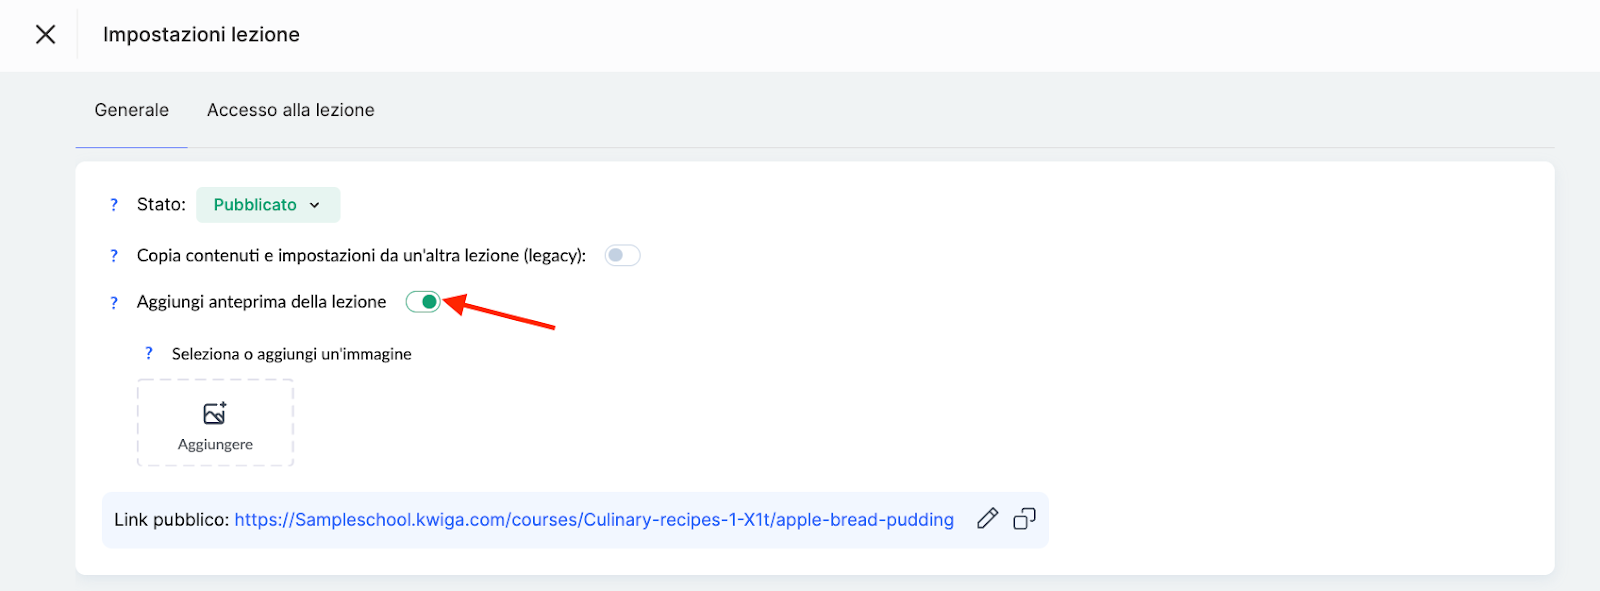Screen dimensions: 1600x591
Task: Click the Aggiungi anteprima della lezione label
Action: 261,302
